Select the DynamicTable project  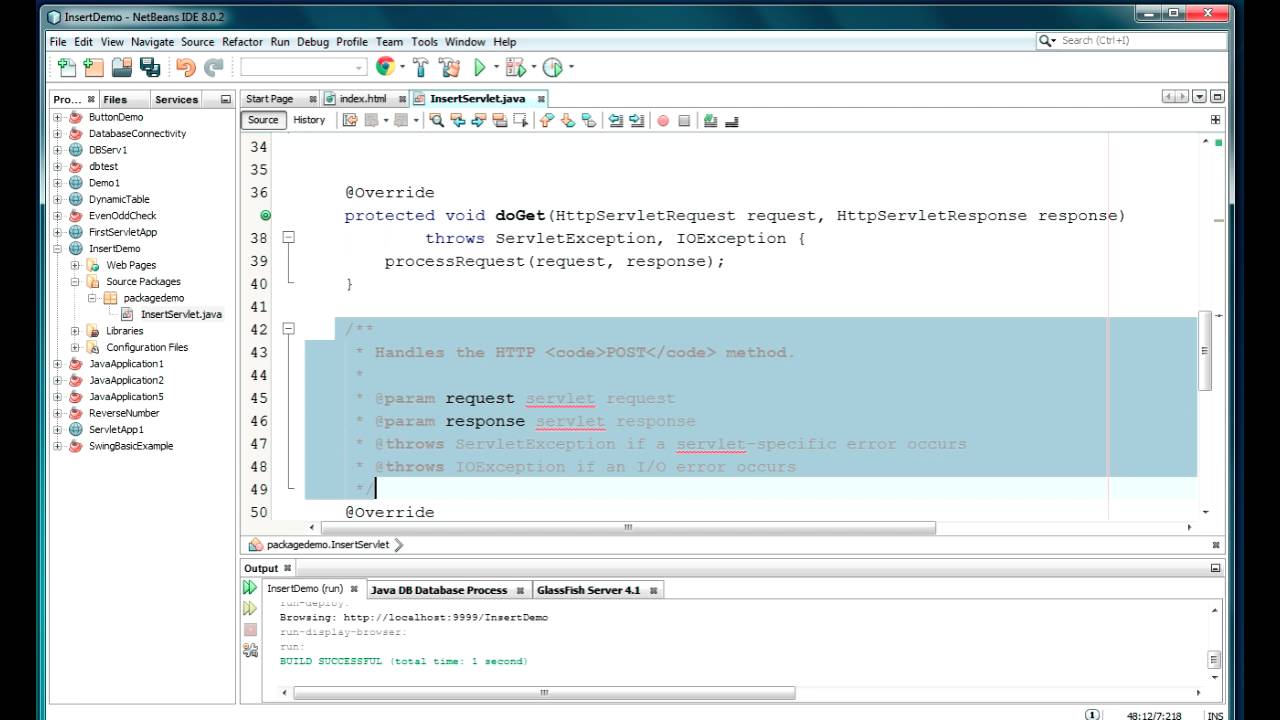click(x=119, y=199)
